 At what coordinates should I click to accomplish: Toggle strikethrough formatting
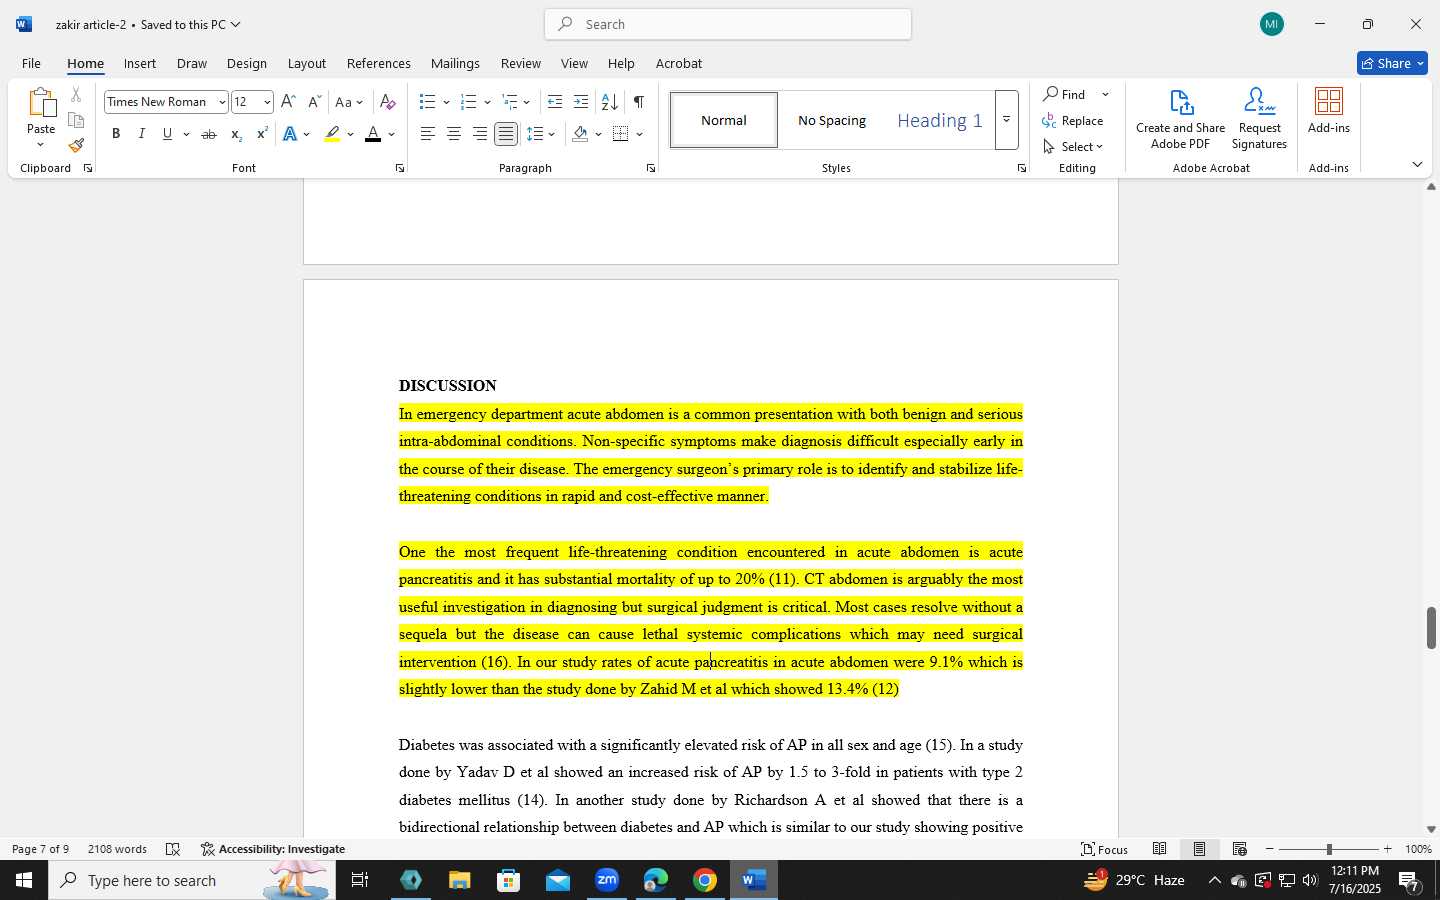(x=208, y=134)
